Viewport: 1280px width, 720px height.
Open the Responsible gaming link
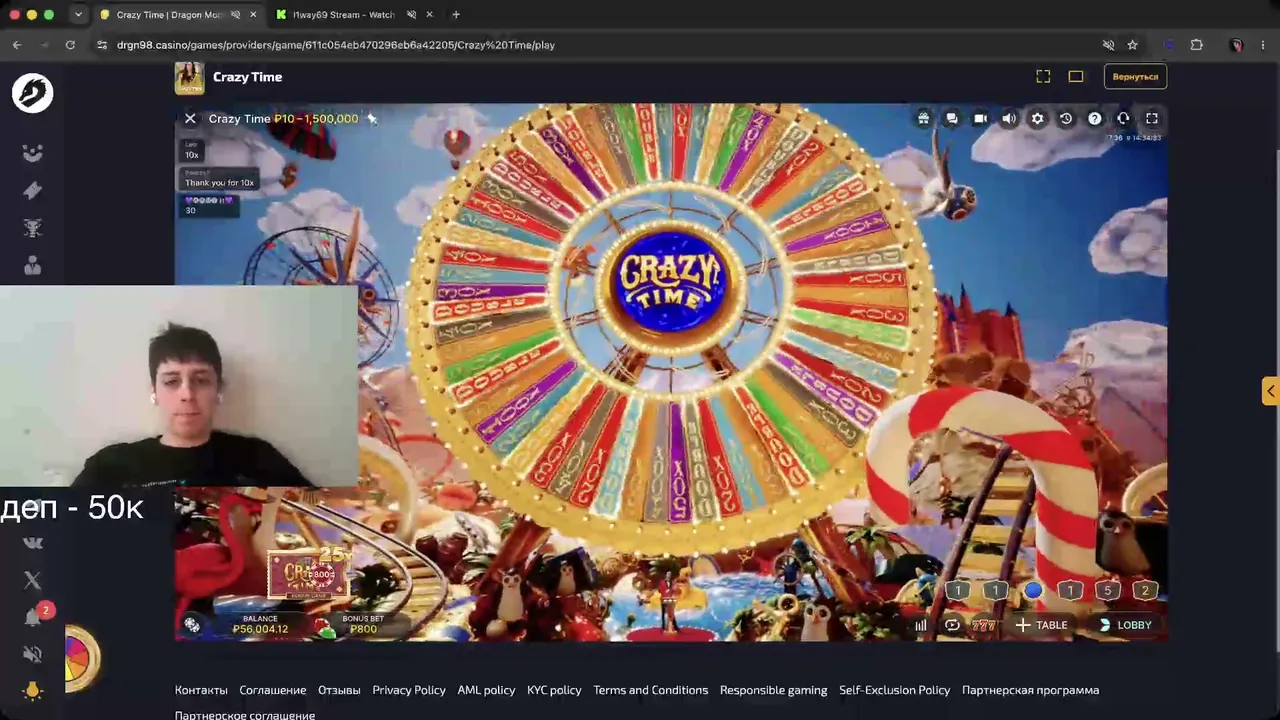pos(773,690)
